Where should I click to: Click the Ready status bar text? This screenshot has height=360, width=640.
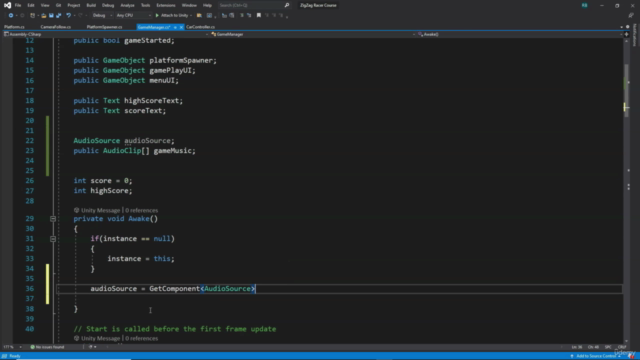tap(15, 356)
